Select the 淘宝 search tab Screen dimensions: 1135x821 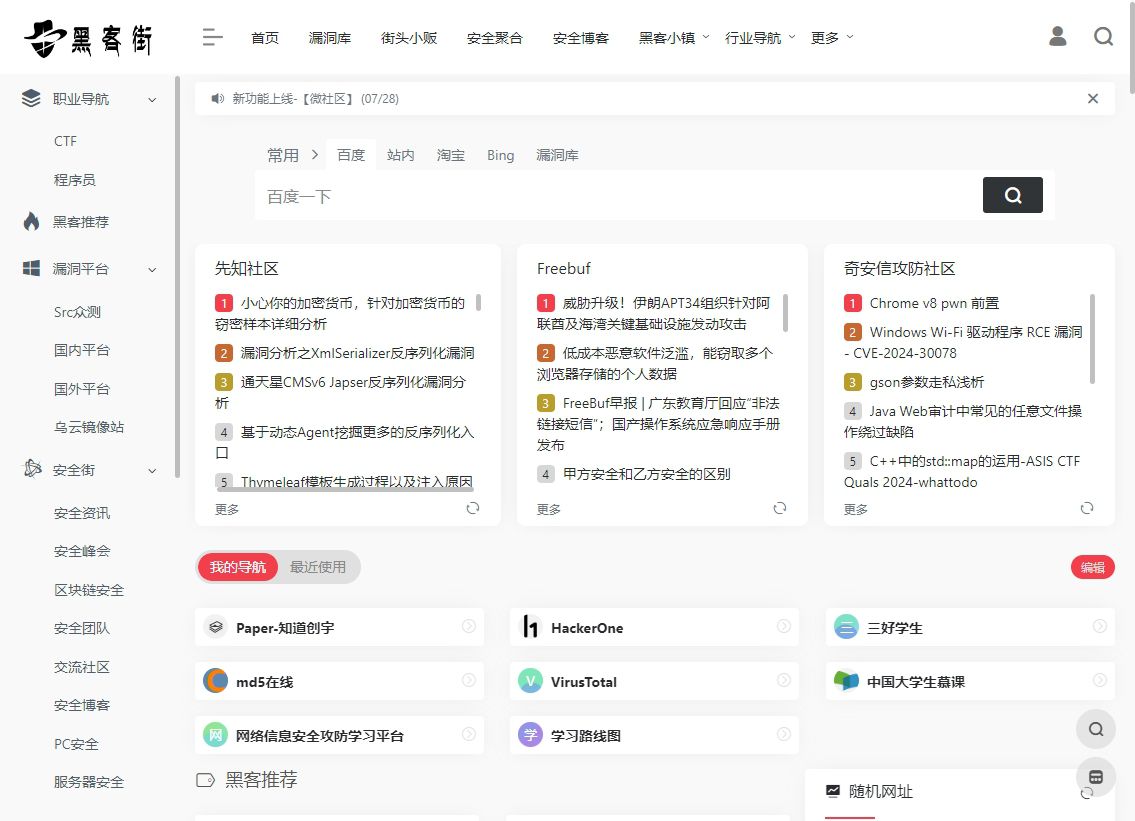[450, 155]
